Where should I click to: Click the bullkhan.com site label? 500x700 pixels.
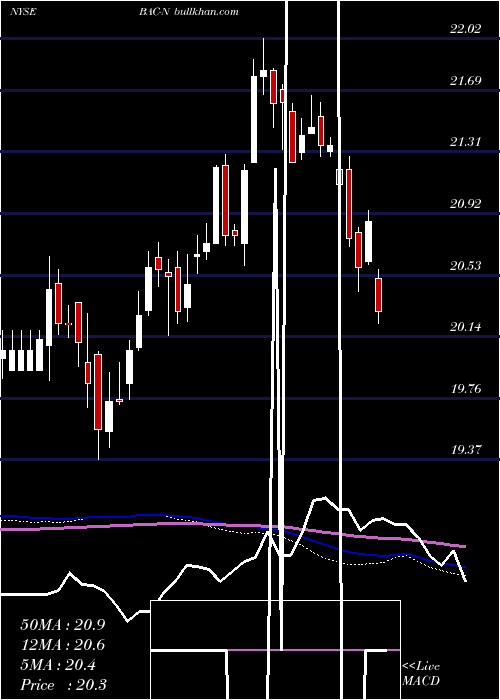pos(205,12)
